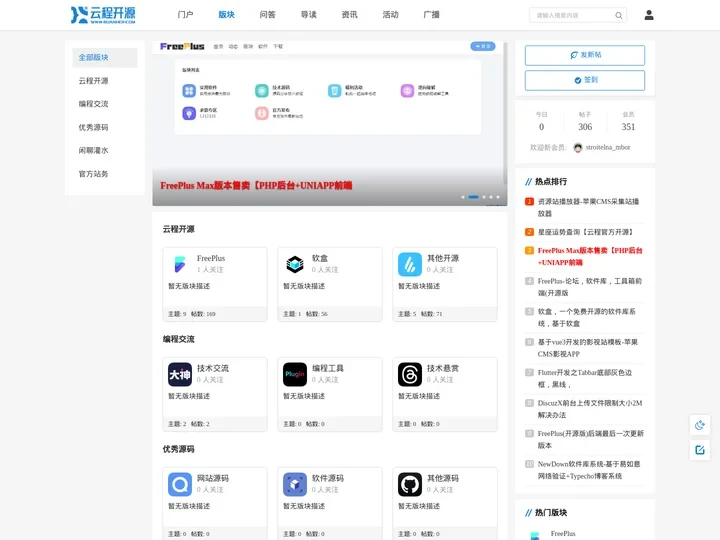Click the 编程工具 board title
The width and height of the screenshot is (720, 540).
pos(327,368)
